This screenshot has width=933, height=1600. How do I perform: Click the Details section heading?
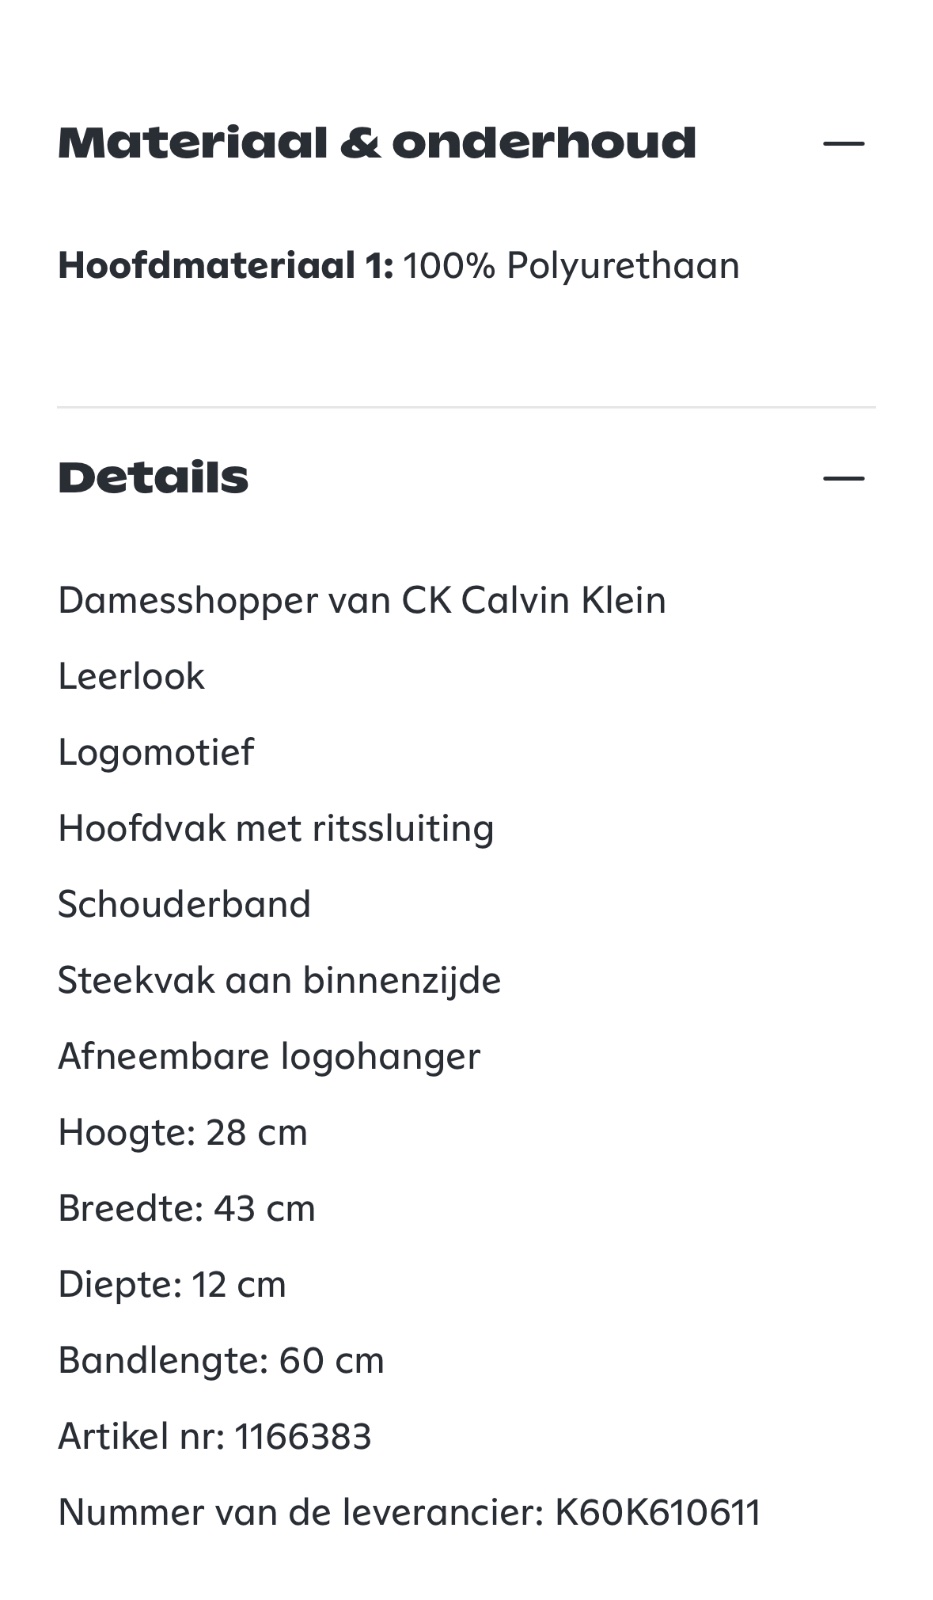153,478
